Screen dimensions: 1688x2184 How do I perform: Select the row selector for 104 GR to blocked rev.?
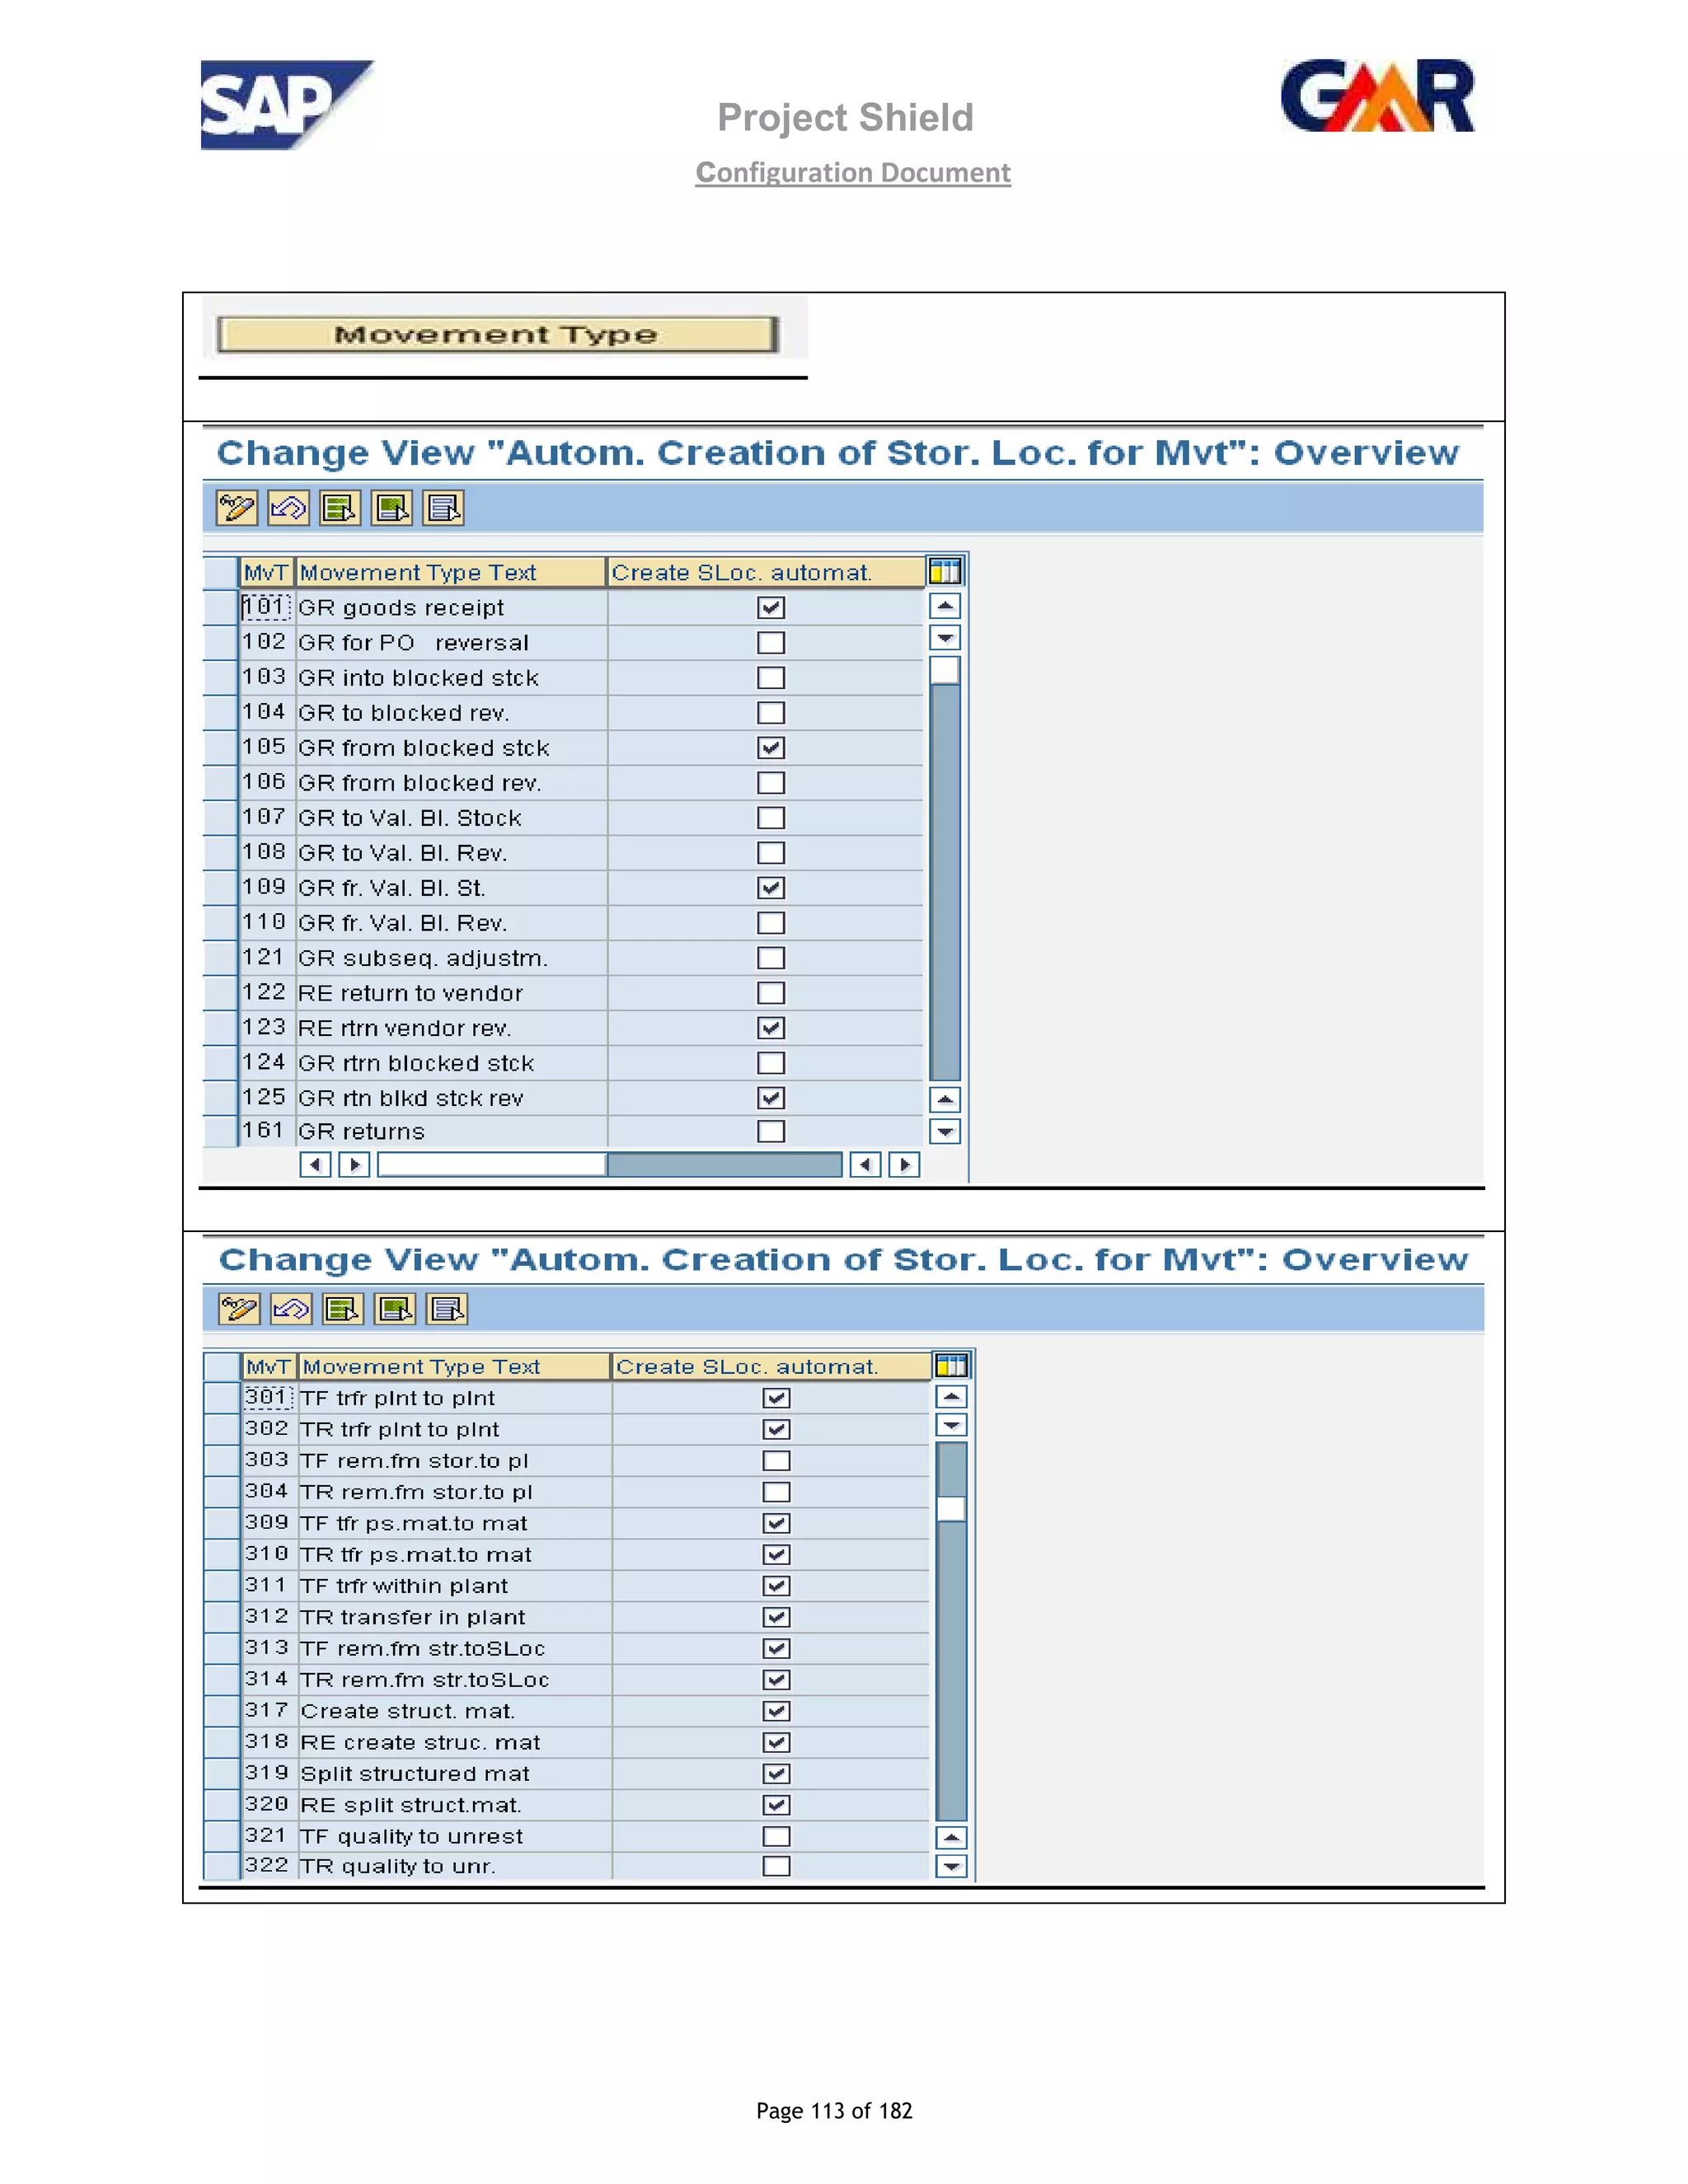(x=220, y=713)
